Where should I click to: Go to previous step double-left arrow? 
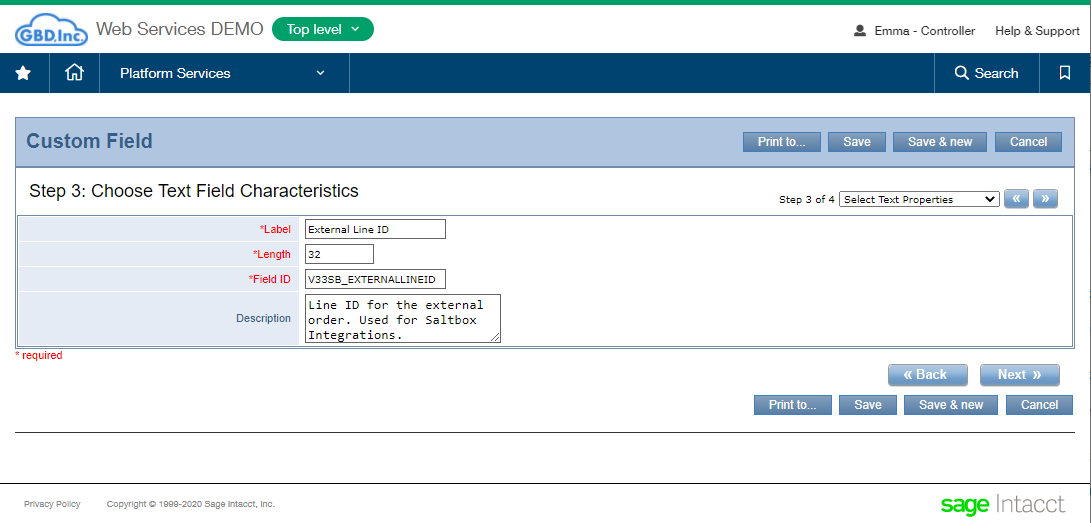click(x=1017, y=199)
